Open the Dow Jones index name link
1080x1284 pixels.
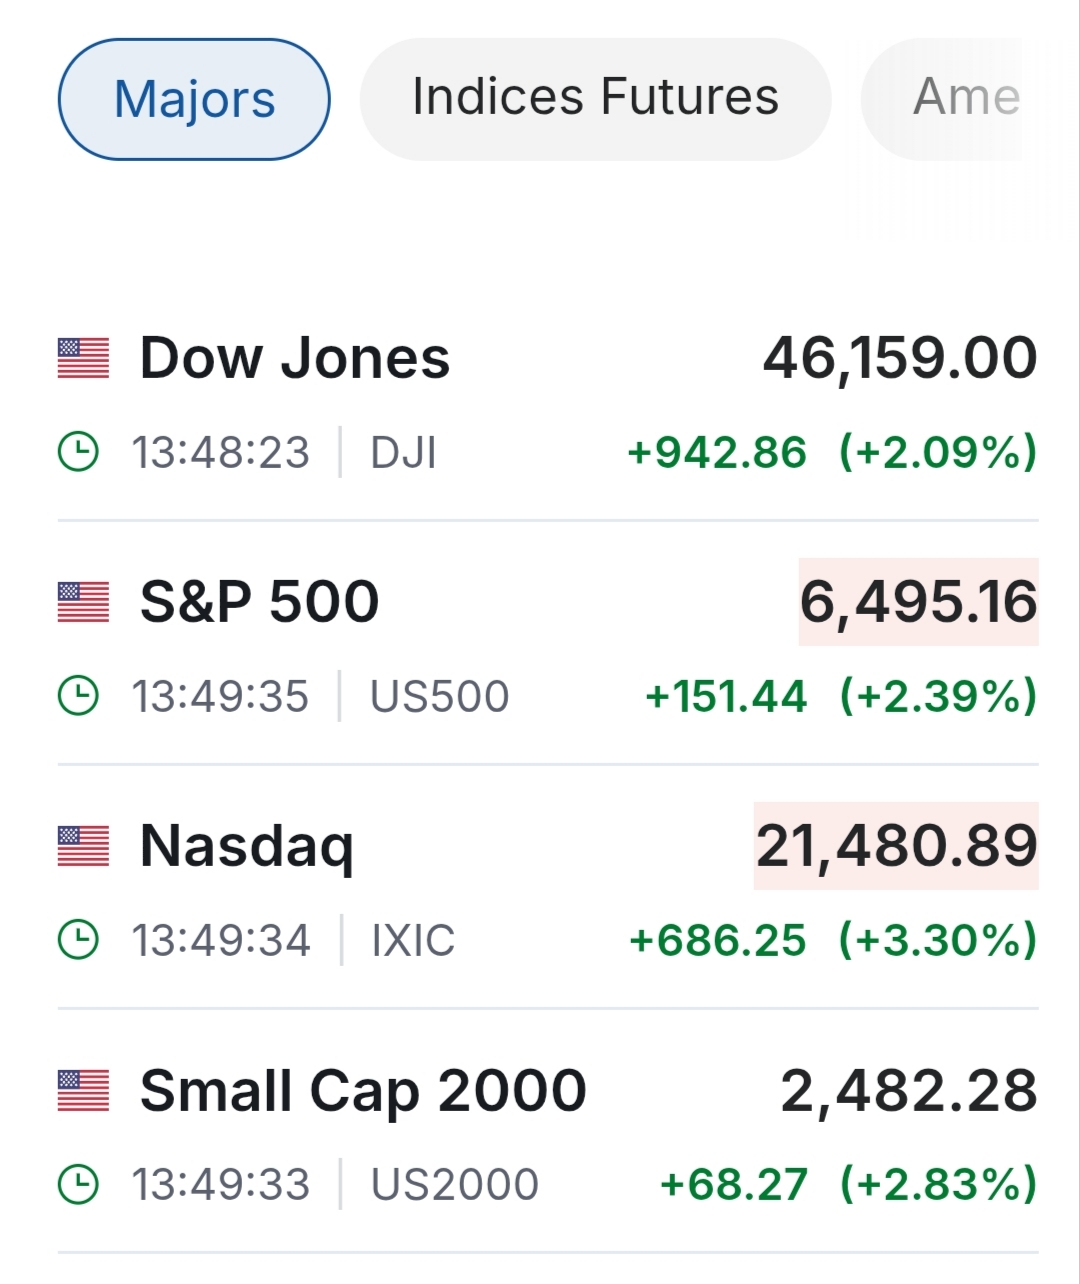(295, 358)
